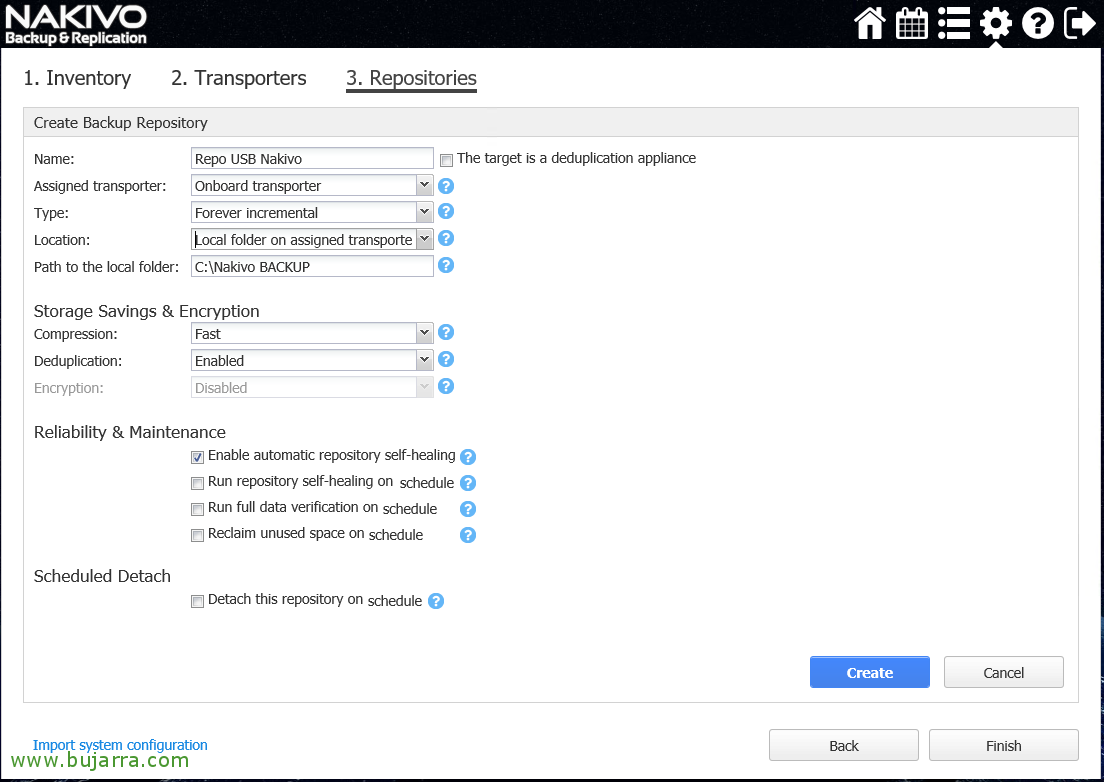
Task: Click the Finish button
Action: pyautogui.click(x=1003, y=745)
